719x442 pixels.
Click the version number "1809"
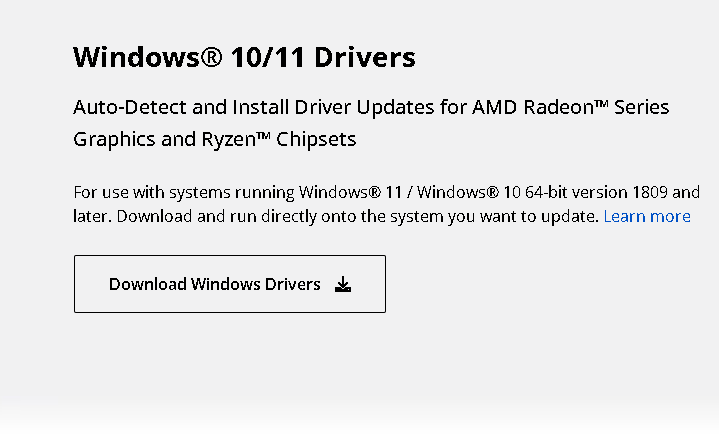(649, 192)
